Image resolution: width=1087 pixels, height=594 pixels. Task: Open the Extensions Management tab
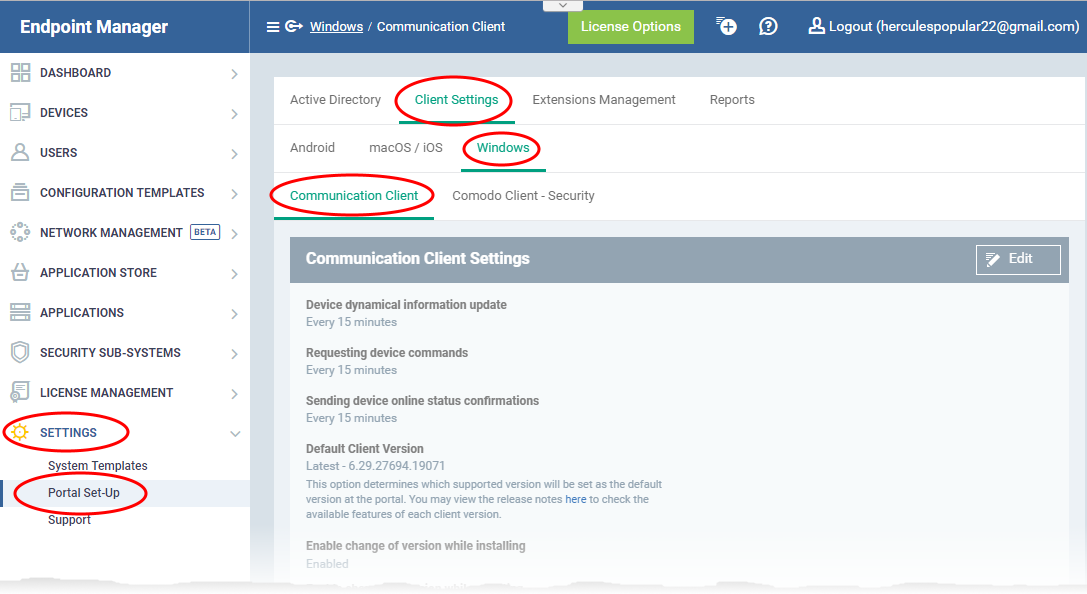pyautogui.click(x=604, y=100)
